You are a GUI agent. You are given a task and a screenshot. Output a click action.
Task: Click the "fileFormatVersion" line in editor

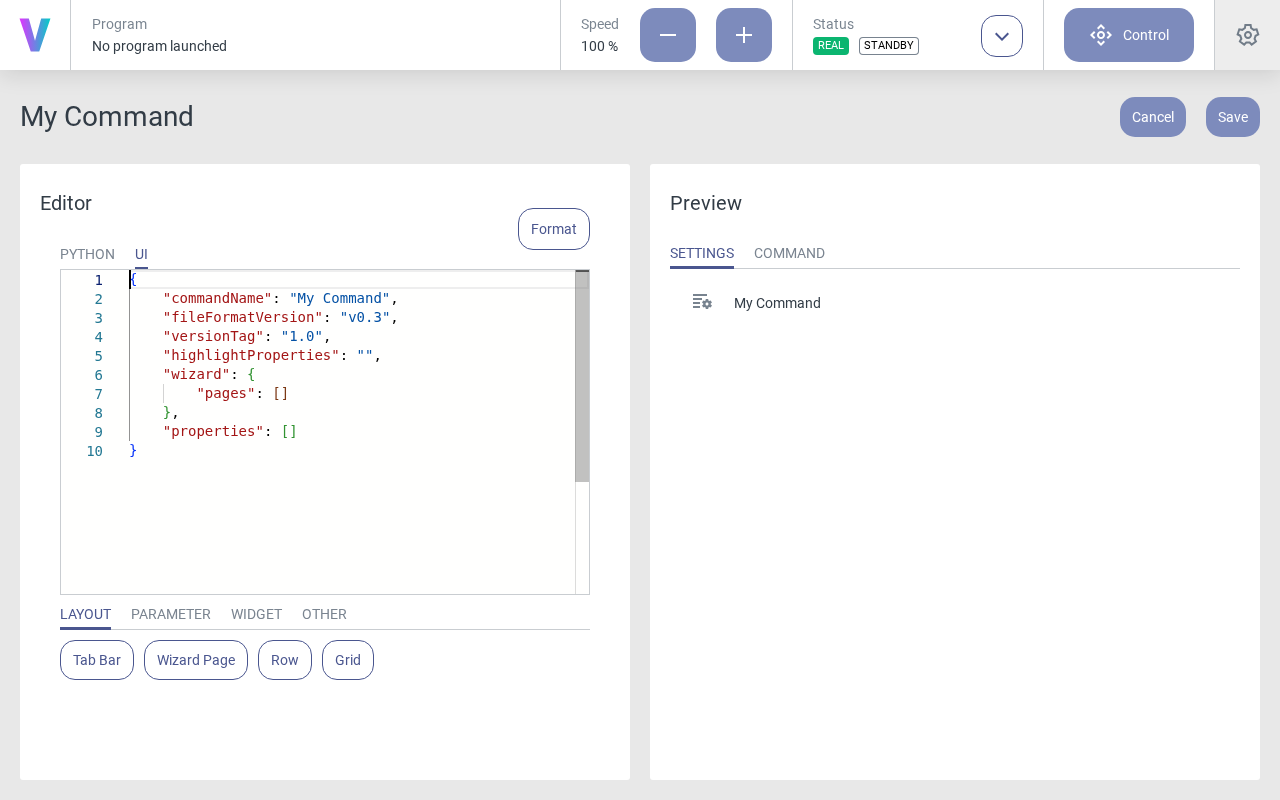pos(281,317)
